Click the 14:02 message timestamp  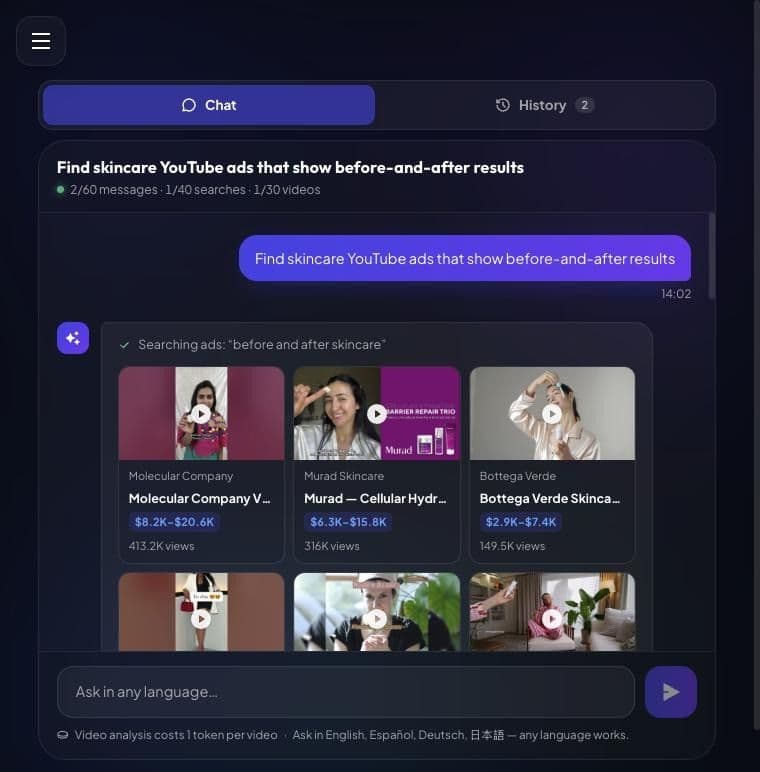coord(676,294)
